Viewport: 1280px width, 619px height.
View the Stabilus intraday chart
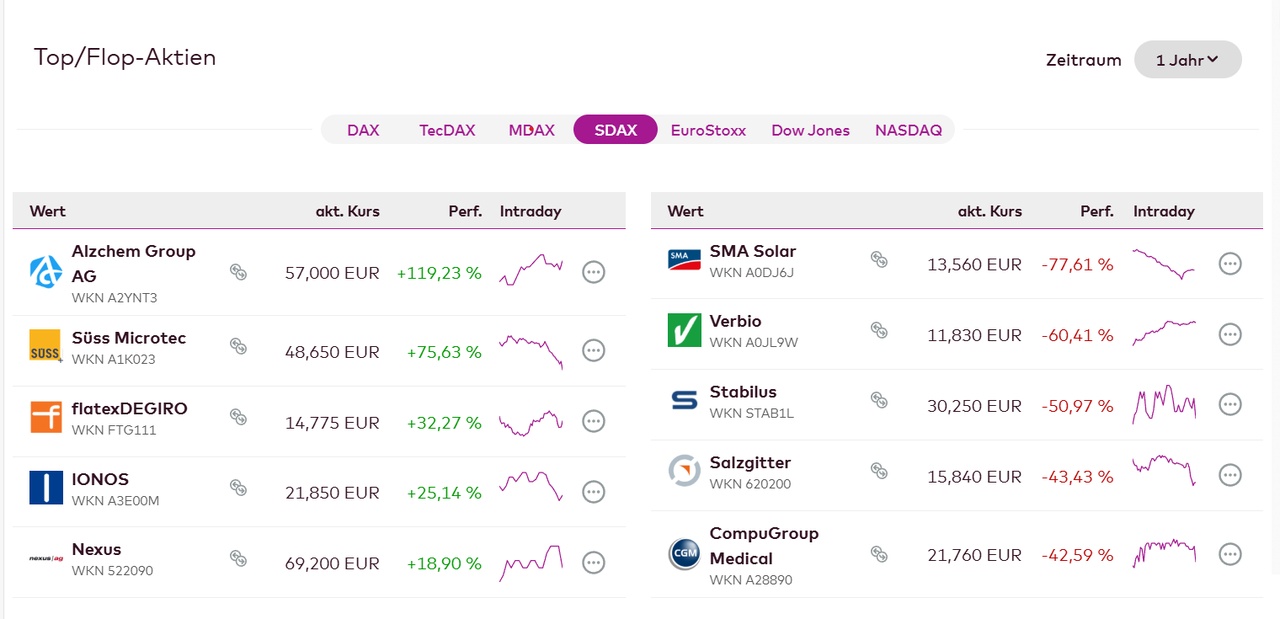1164,404
